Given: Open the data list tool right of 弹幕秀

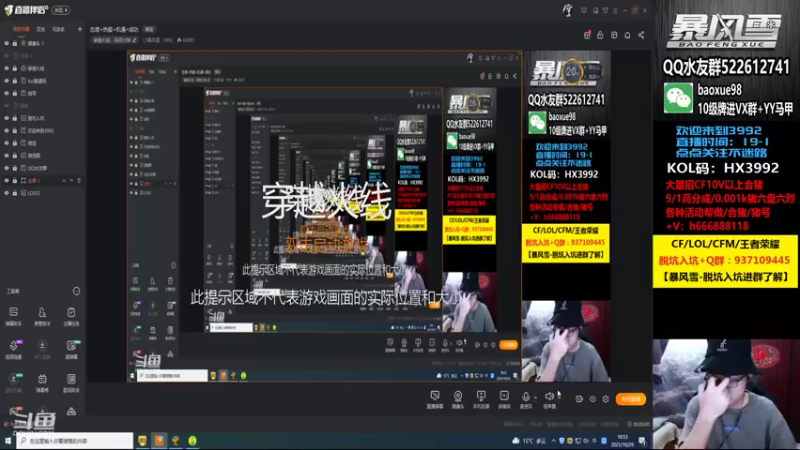Looking at the screenshot, I should coord(71,382).
